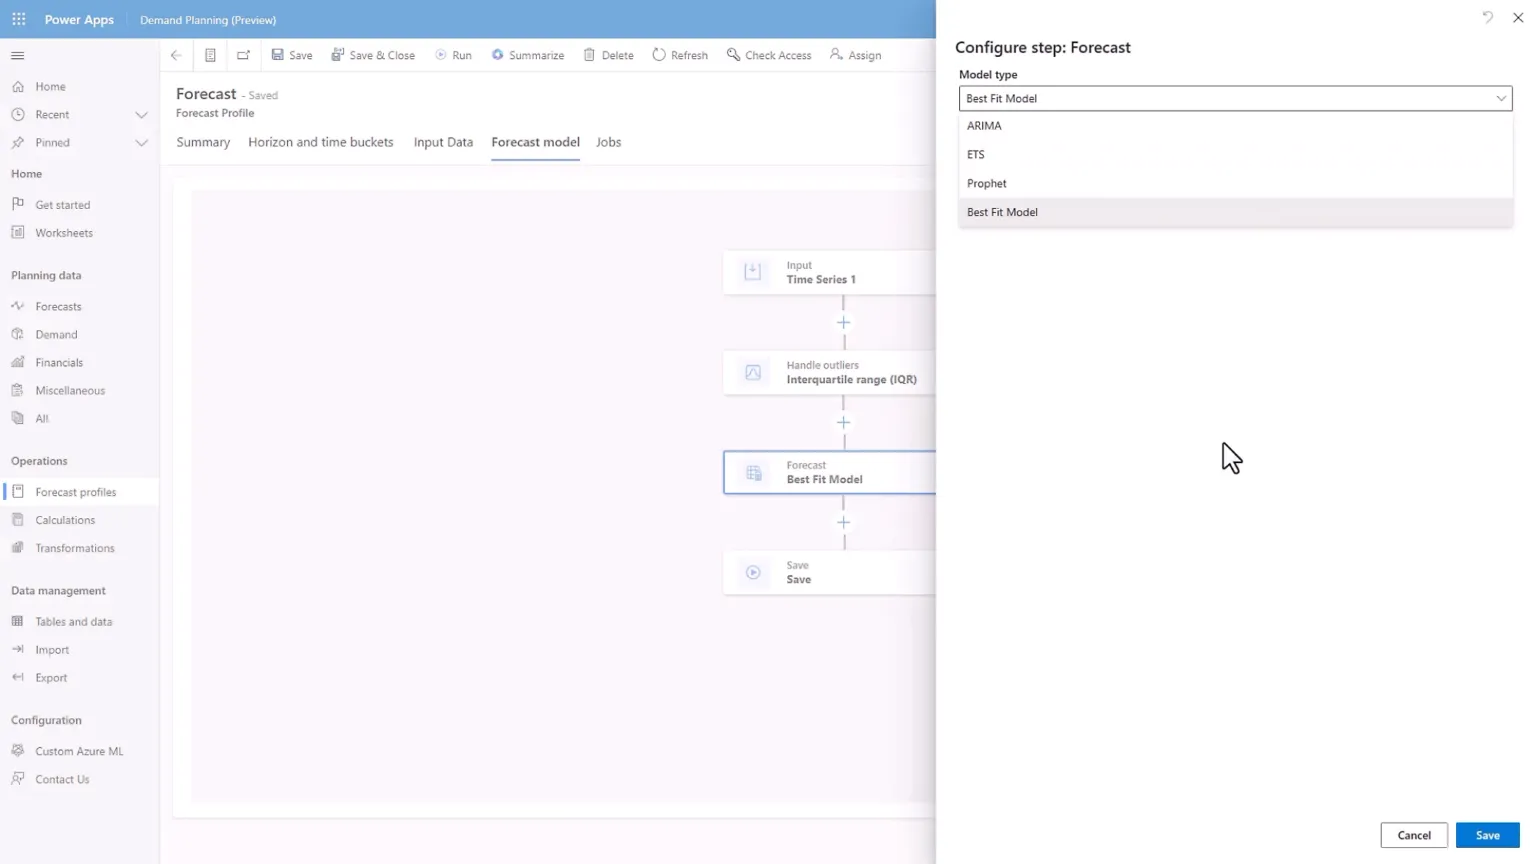This screenshot has height=864, width=1536.
Task: Assign the forecast profile
Action: [x=855, y=55]
